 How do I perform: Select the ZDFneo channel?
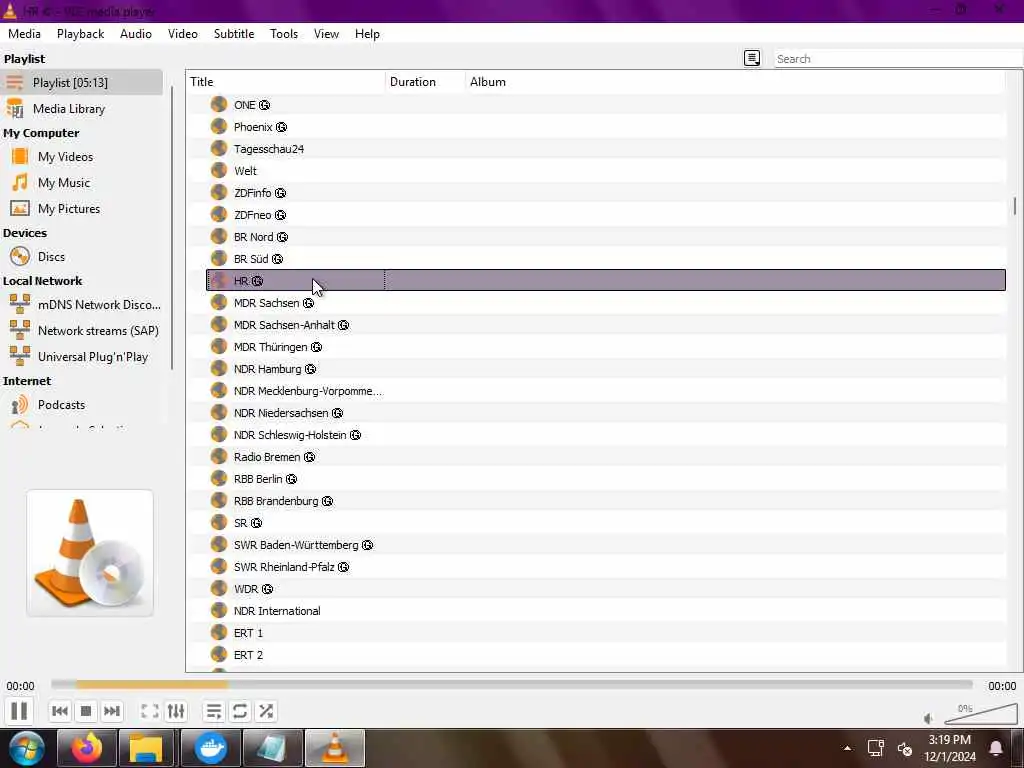click(605, 215)
